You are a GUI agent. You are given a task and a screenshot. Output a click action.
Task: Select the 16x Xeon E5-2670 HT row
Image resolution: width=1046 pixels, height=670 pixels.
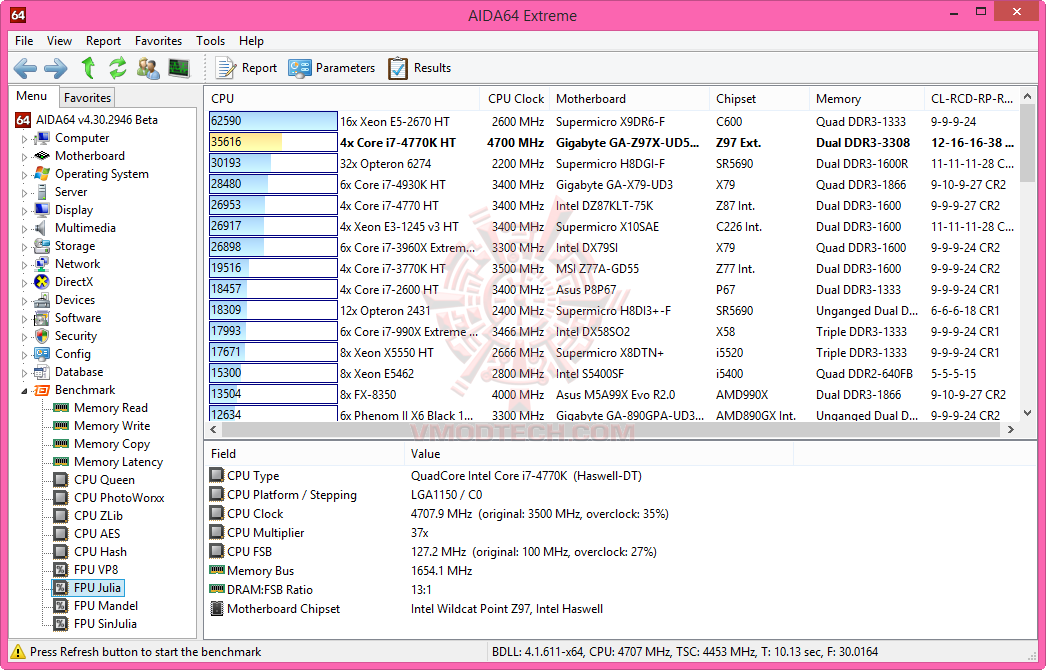click(614, 121)
